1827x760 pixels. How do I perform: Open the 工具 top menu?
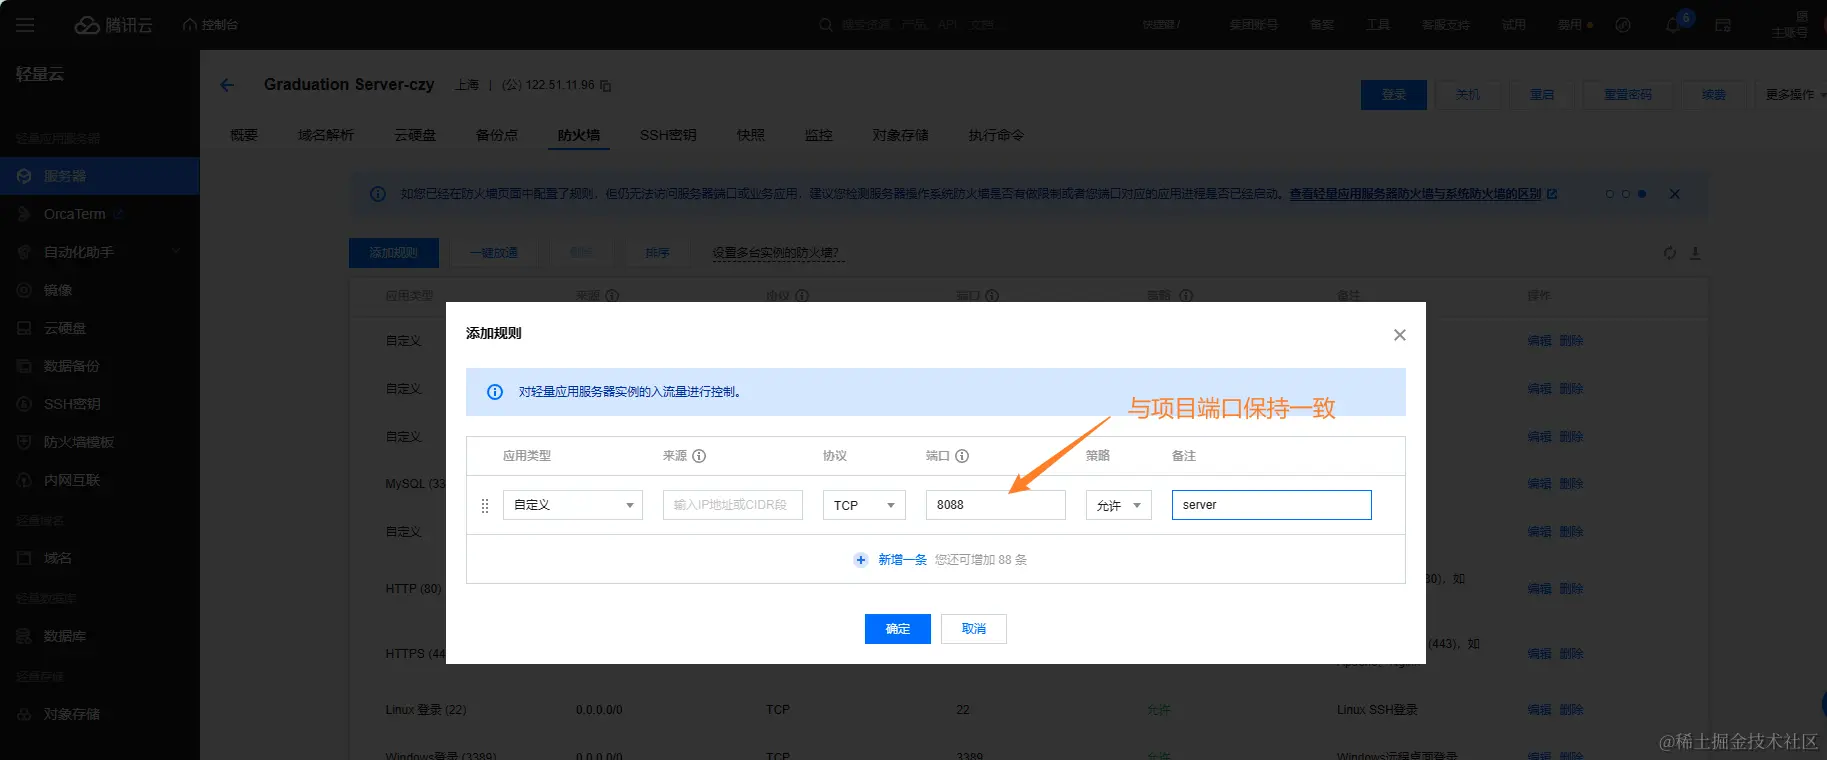(1378, 25)
